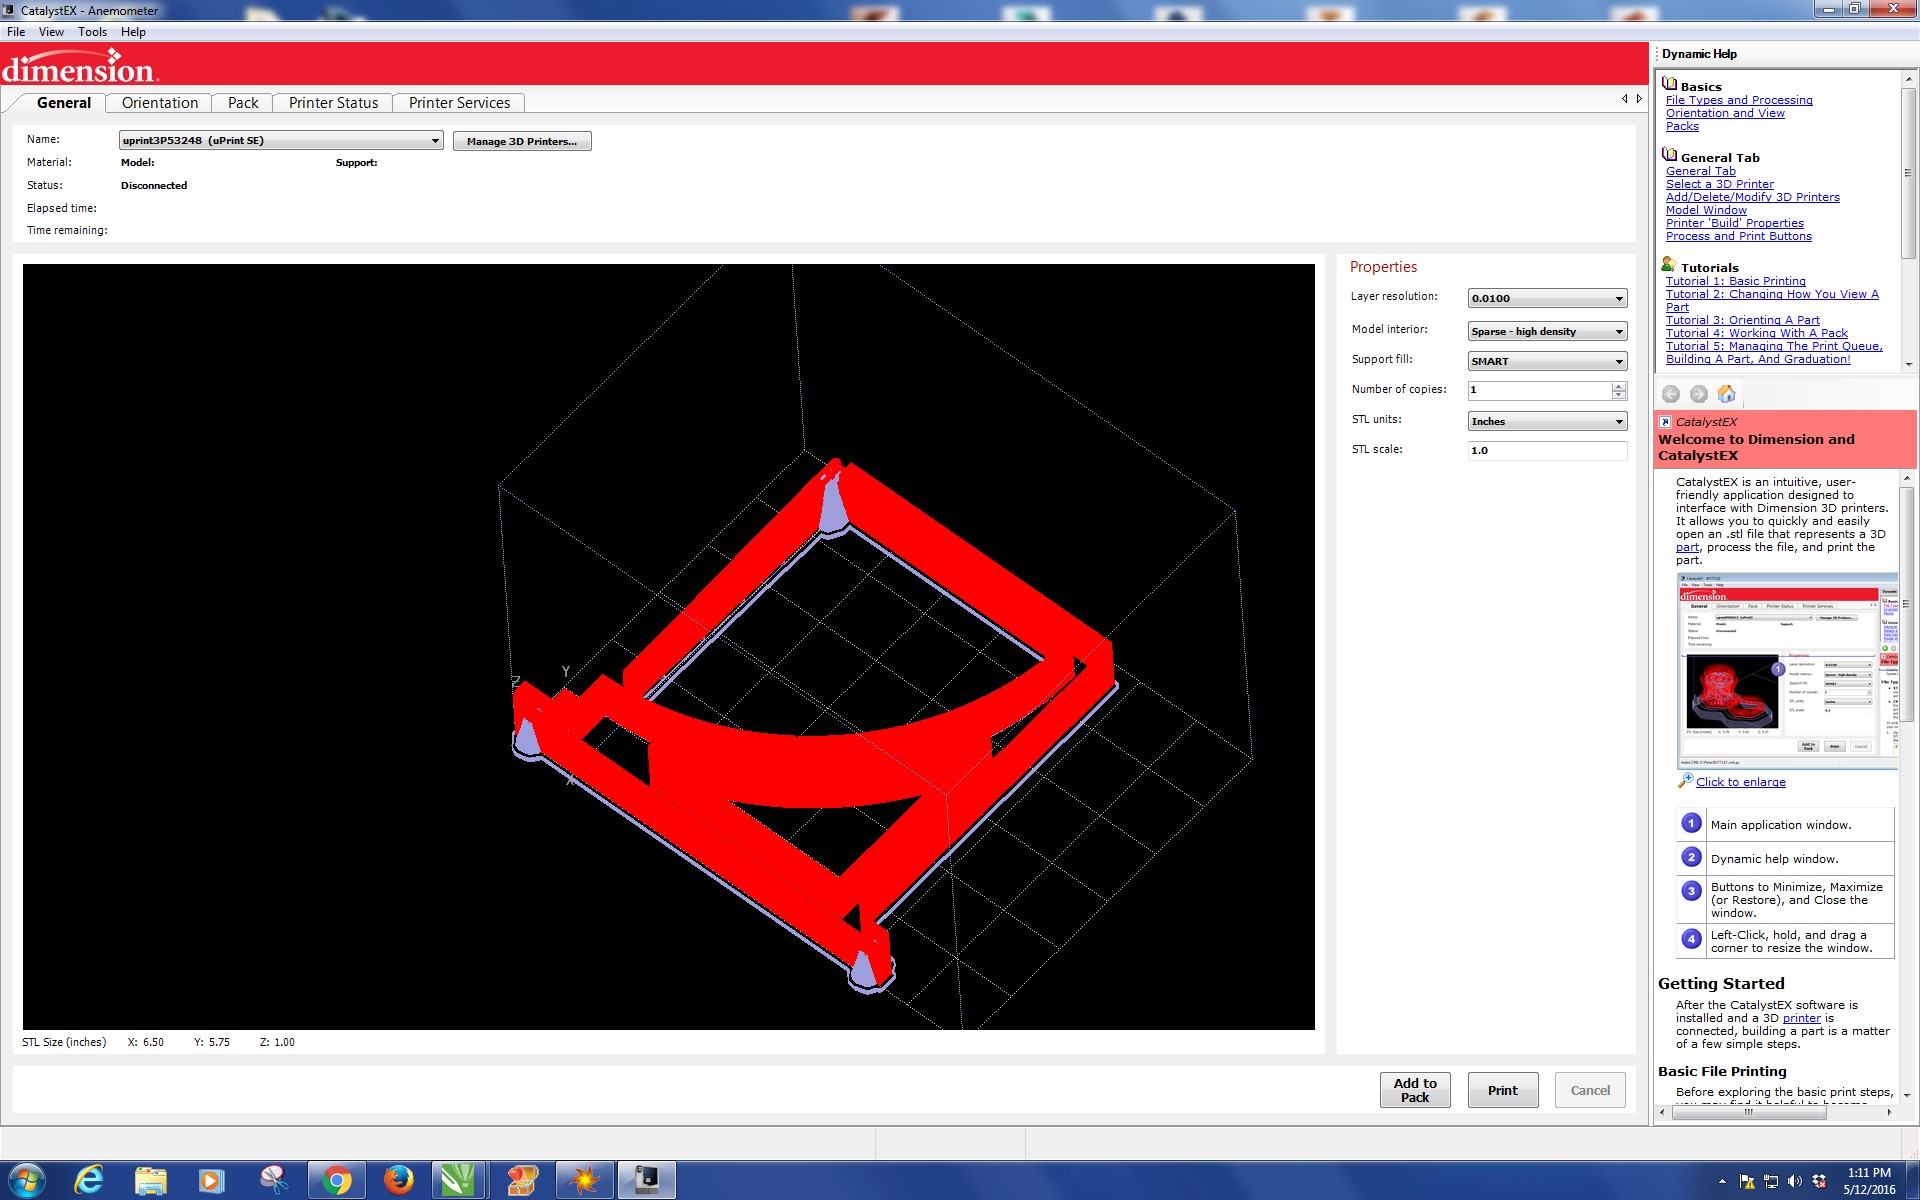Switch to Google Chrome in taskbar
Image resolution: width=1920 pixels, height=1200 pixels.
pyautogui.click(x=337, y=1181)
